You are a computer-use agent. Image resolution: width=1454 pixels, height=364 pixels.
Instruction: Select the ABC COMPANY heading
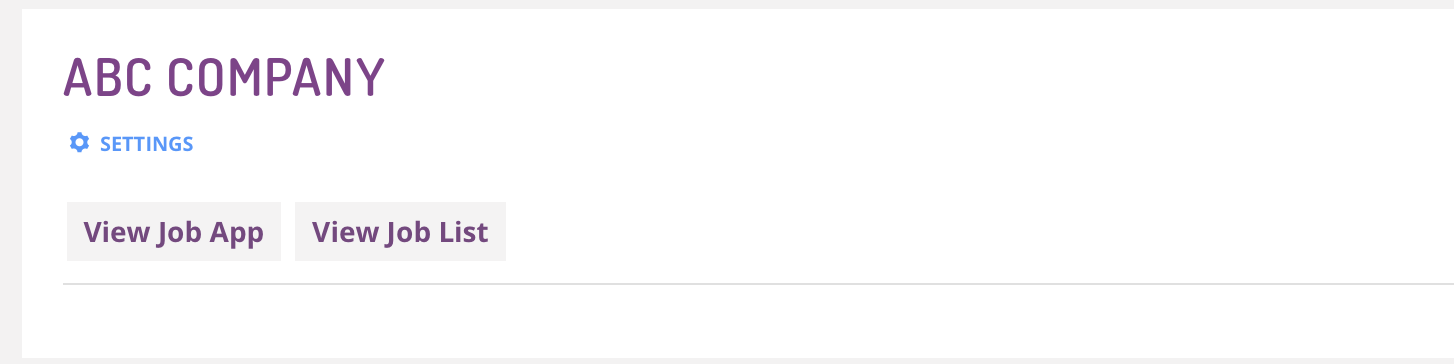224,77
